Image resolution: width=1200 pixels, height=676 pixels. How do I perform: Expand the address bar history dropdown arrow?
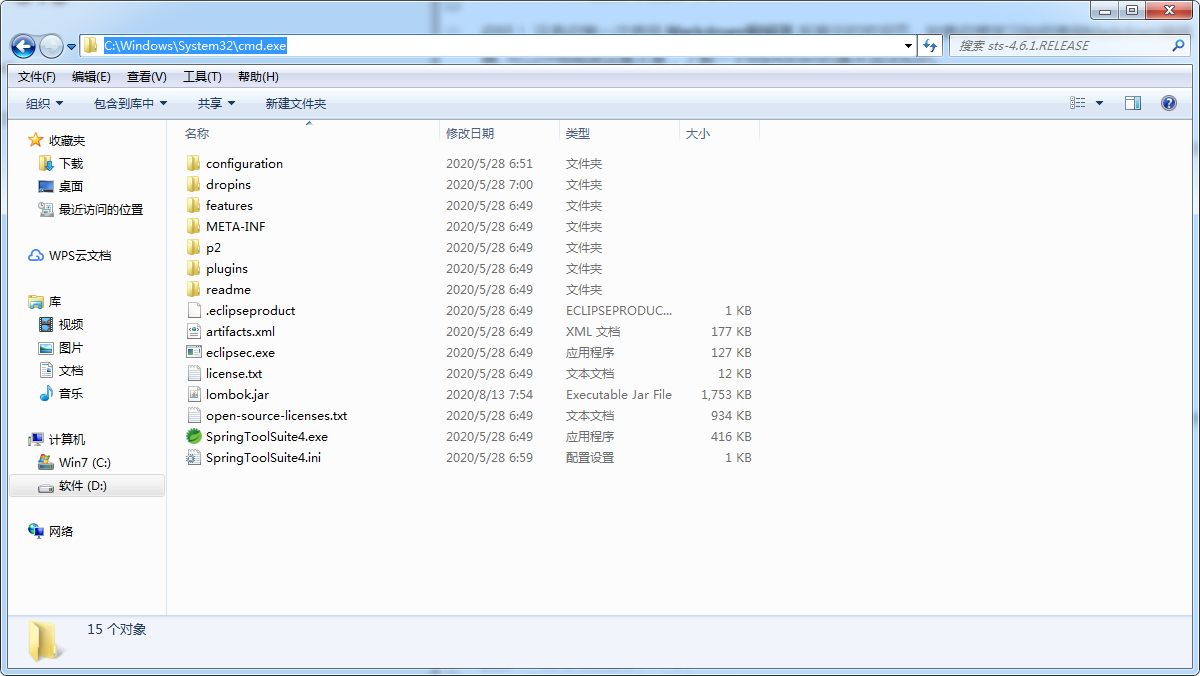click(908, 46)
